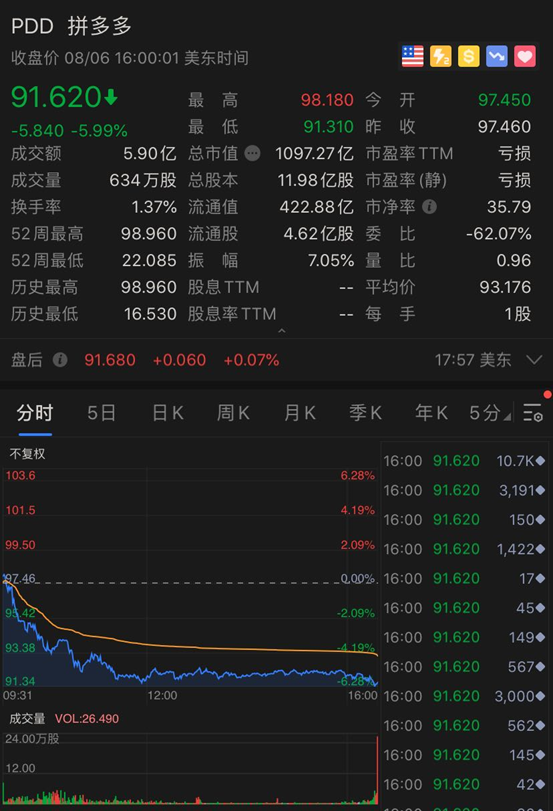553x811 pixels.
Task: Collapse the quote details with the up chevron
Action: pyautogui.click(x=282, y=331)
